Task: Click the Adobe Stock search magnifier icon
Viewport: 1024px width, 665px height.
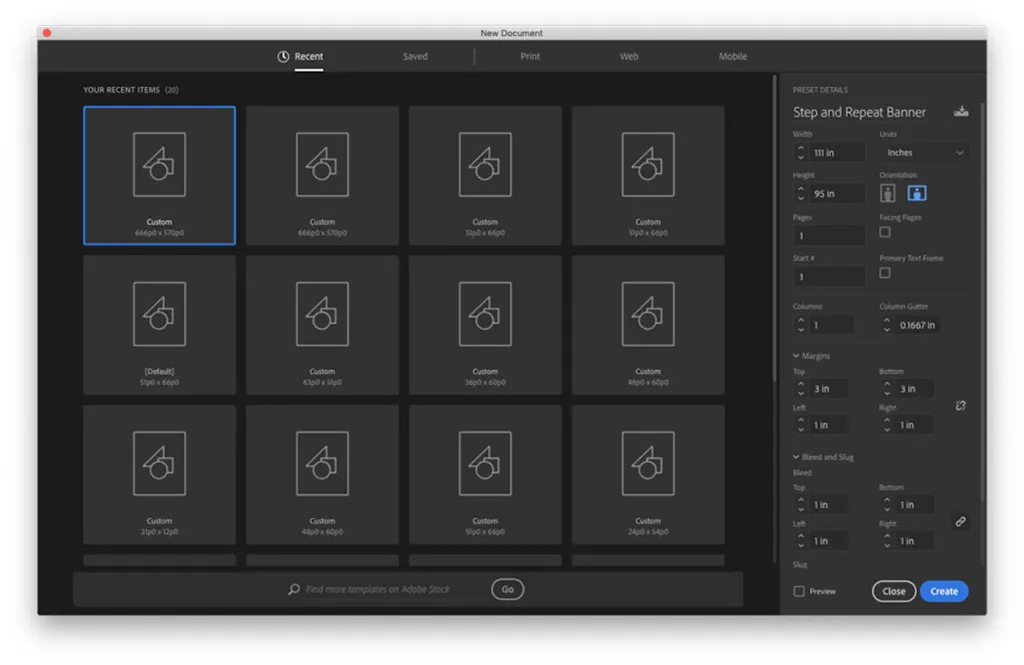Action: tap(294, 590)
